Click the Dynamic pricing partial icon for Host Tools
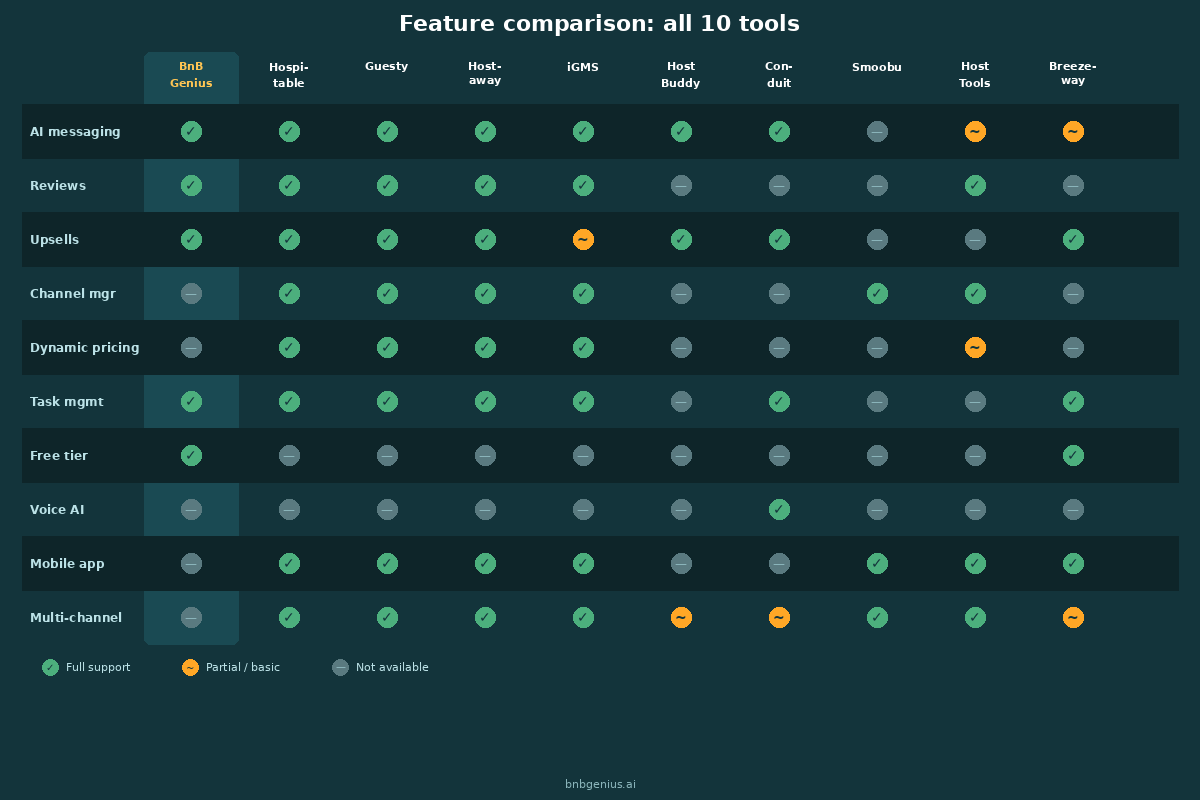 (975, 347)
